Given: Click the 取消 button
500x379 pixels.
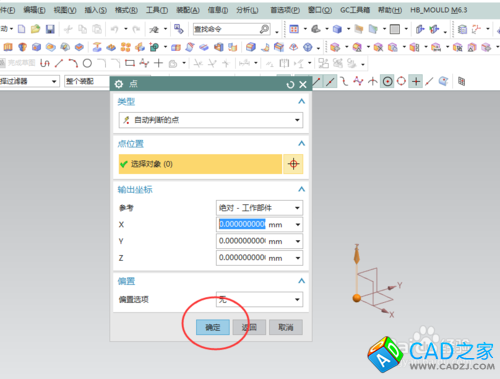Looking at the screenshot, I should click(x=286, y=327).
